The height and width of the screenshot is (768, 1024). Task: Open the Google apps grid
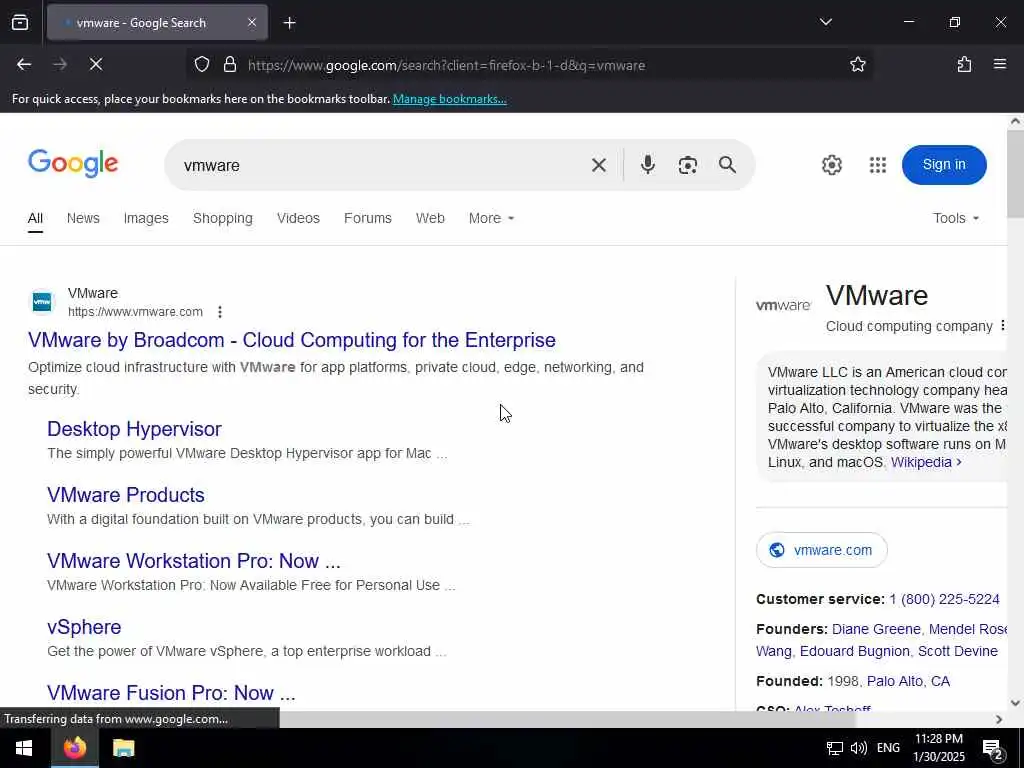(x=878, y=165)
